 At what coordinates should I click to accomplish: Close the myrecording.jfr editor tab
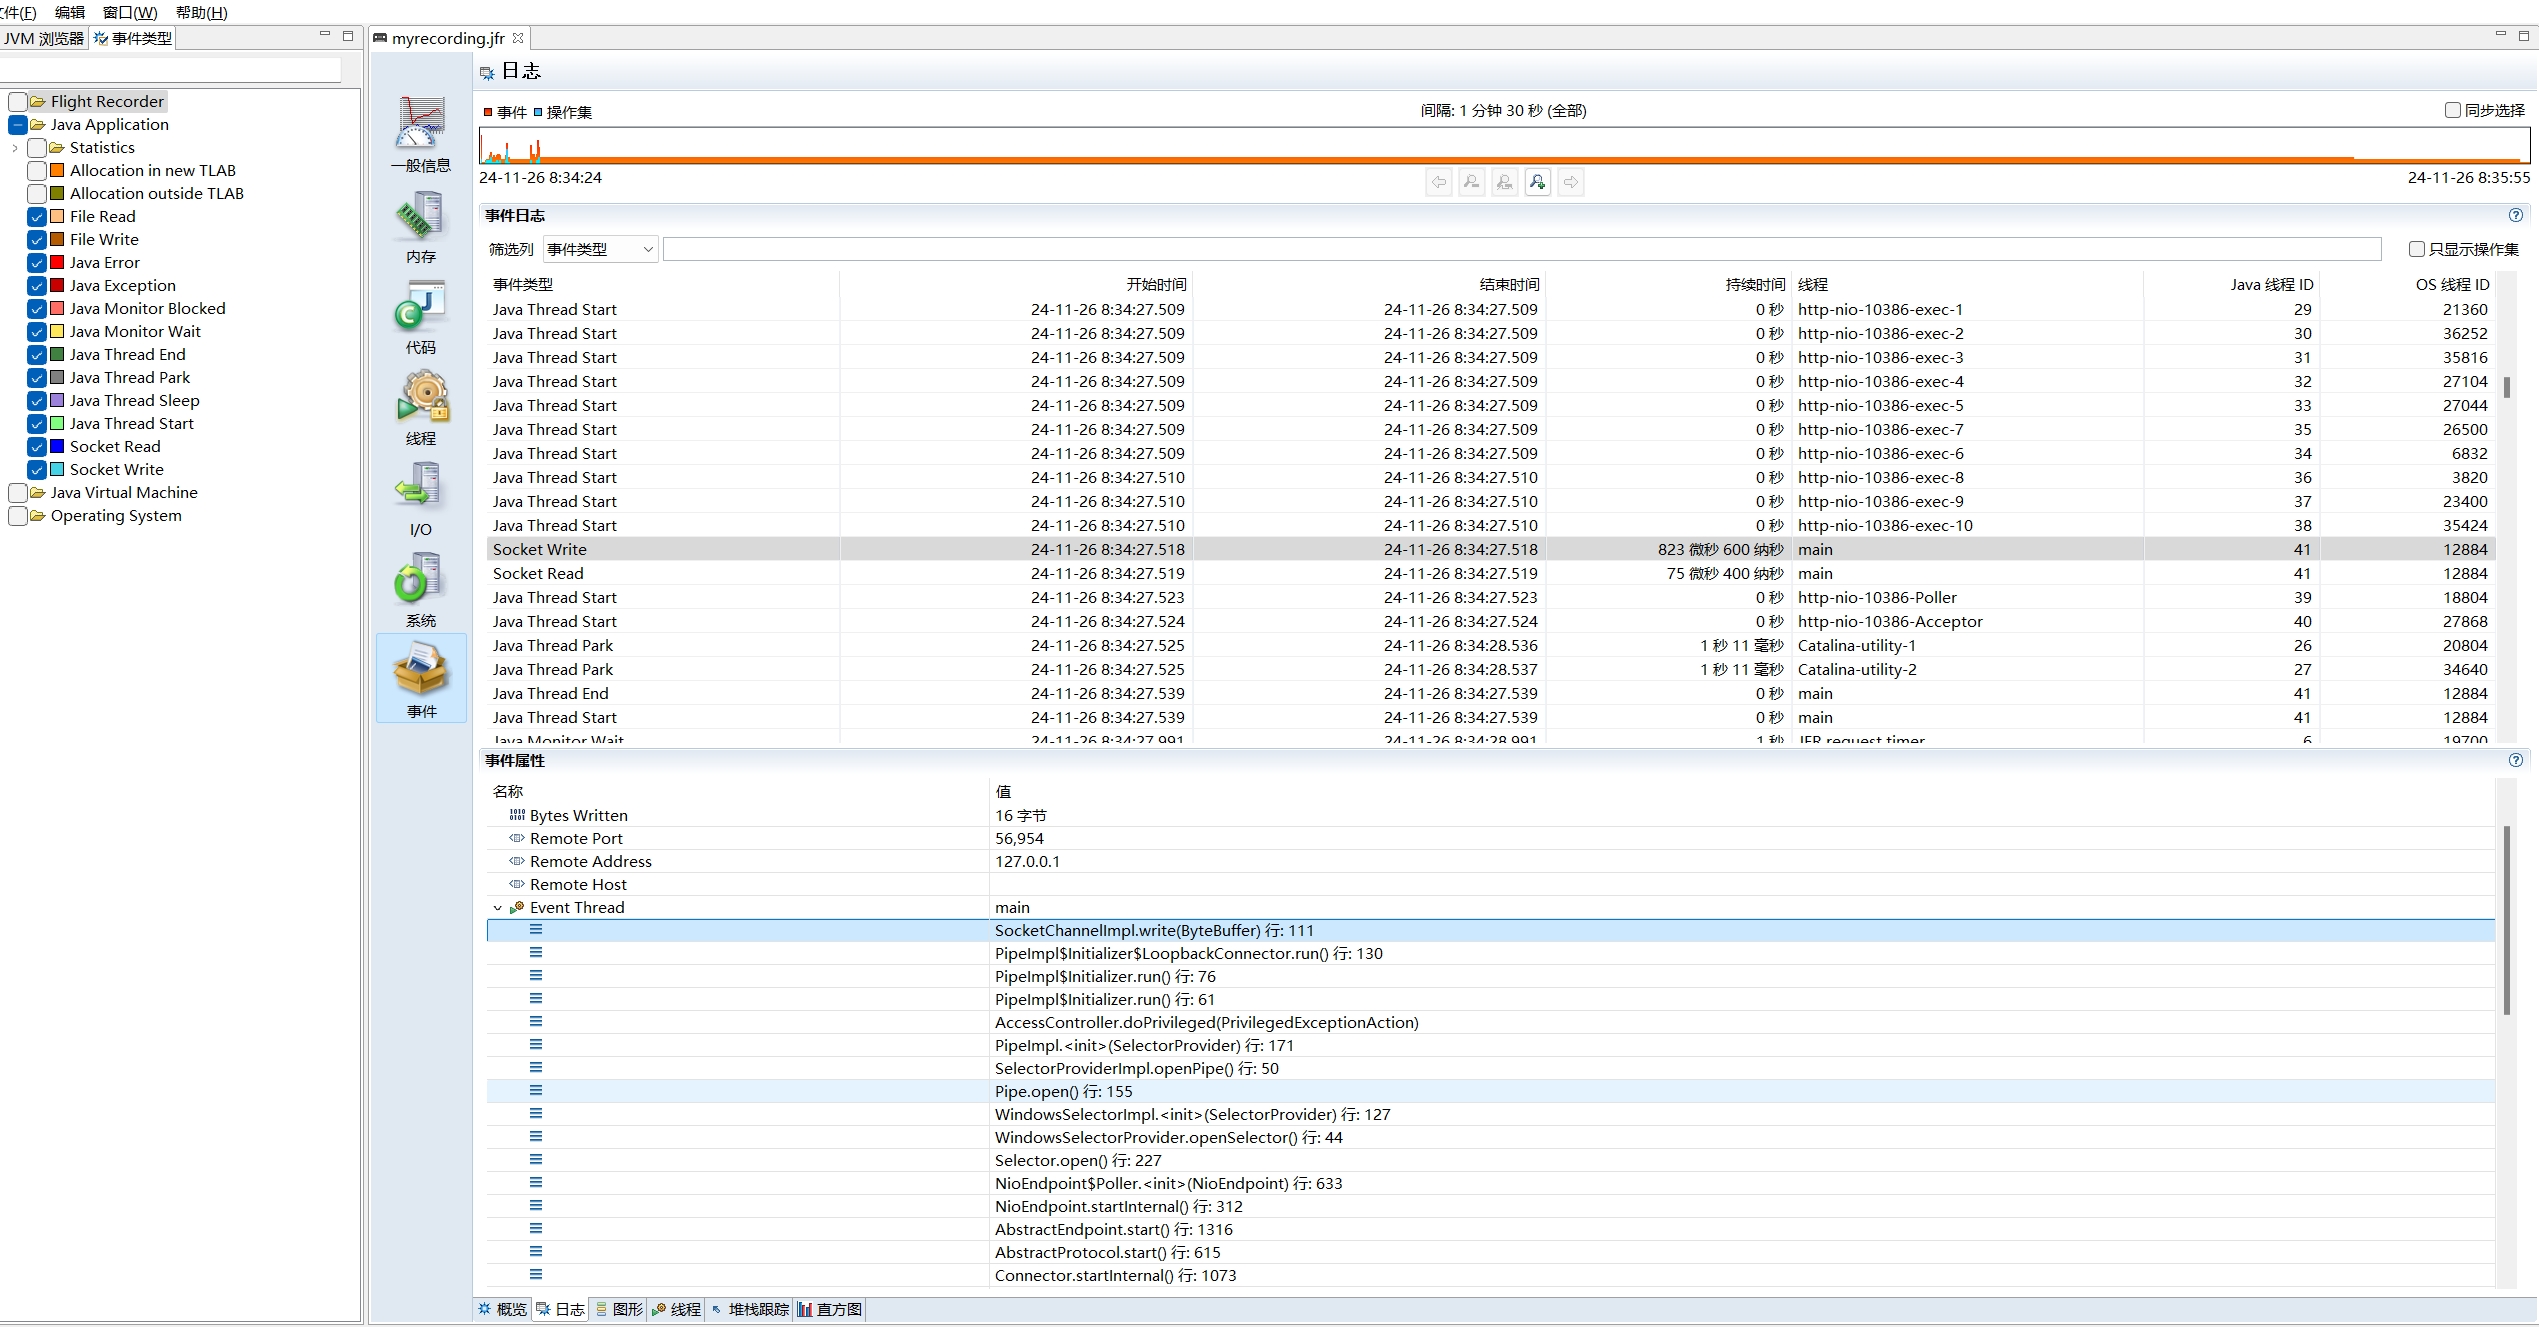[x=518, y=38]
